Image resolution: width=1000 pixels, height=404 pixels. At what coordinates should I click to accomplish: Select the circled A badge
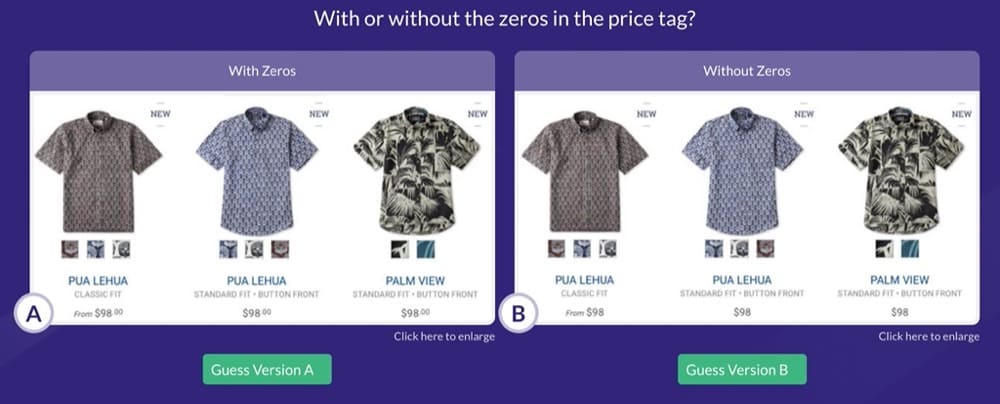(x=33, y=315)
